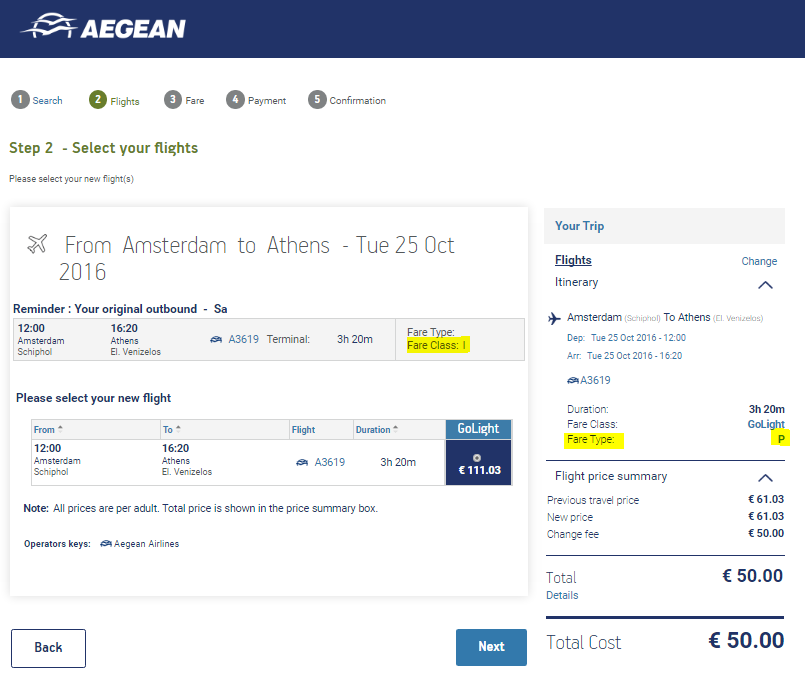
Task: Sort flights by To column arrow
Action: pyautogui.click(x=178, y=429)
